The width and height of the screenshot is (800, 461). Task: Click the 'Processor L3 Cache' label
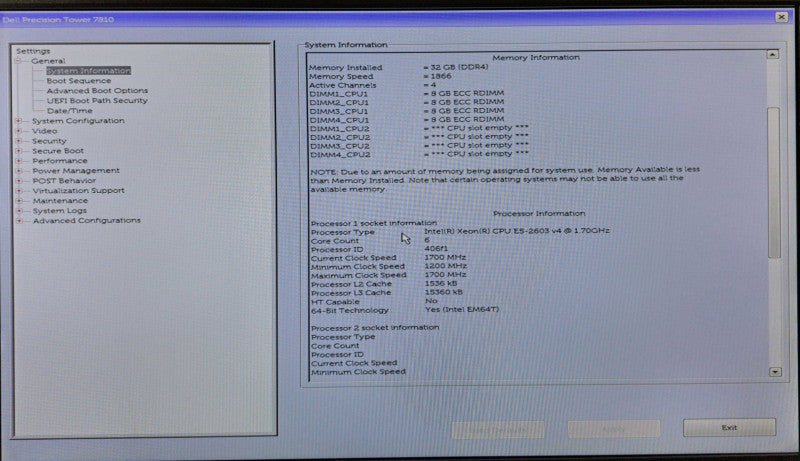pos(351,293)
